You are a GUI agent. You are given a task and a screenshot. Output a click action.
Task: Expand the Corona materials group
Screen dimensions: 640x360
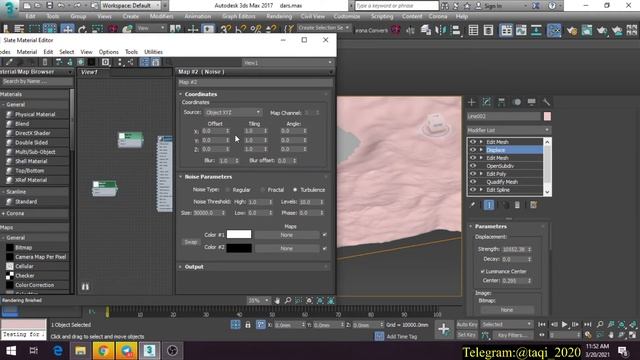(x=4, y=213)
